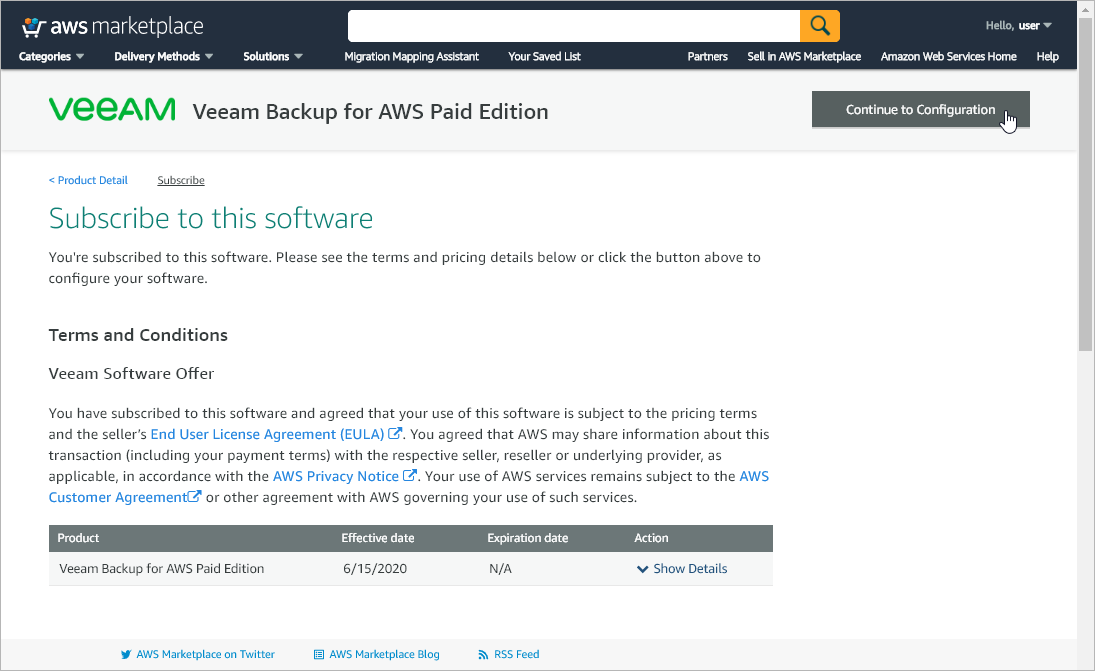Screen dimensions: 1095x671
Task: Click the Product column header
Action: 78,538
